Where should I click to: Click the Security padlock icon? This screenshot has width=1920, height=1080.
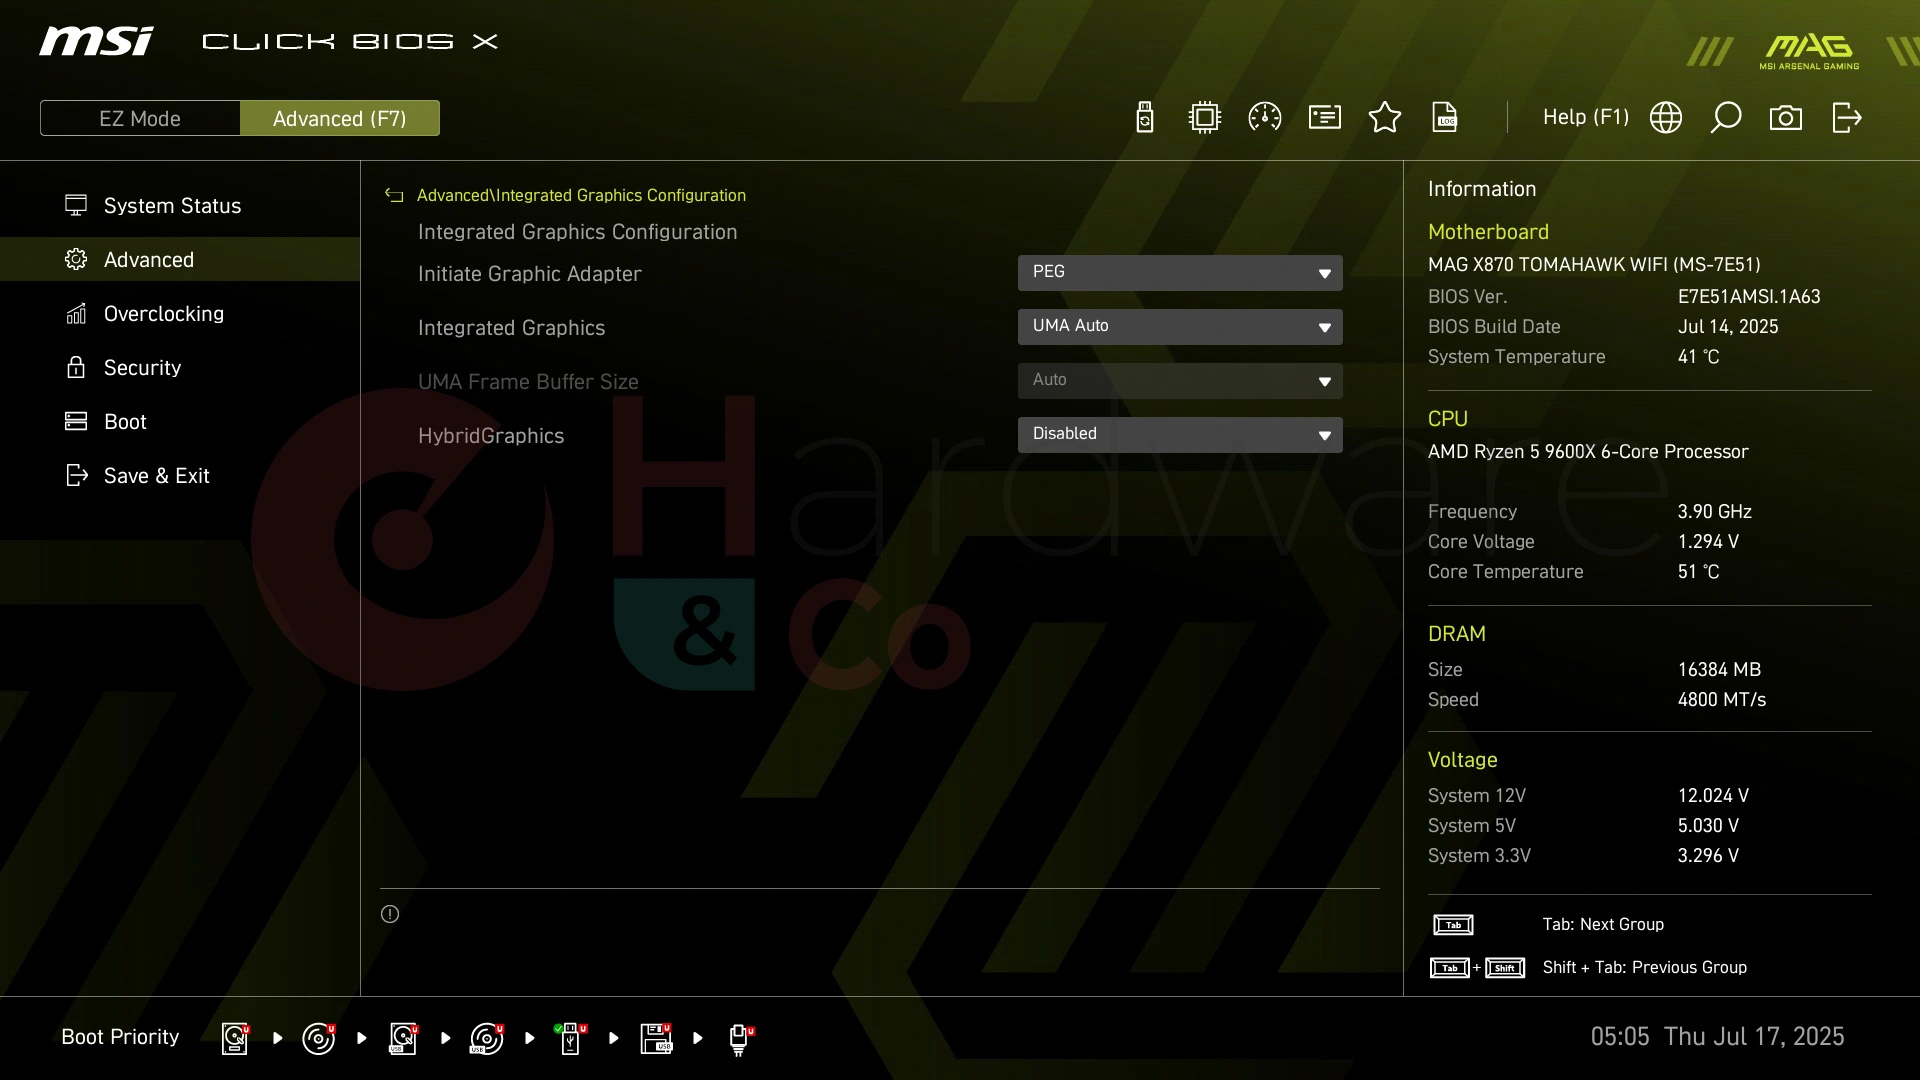click(76, 367)
